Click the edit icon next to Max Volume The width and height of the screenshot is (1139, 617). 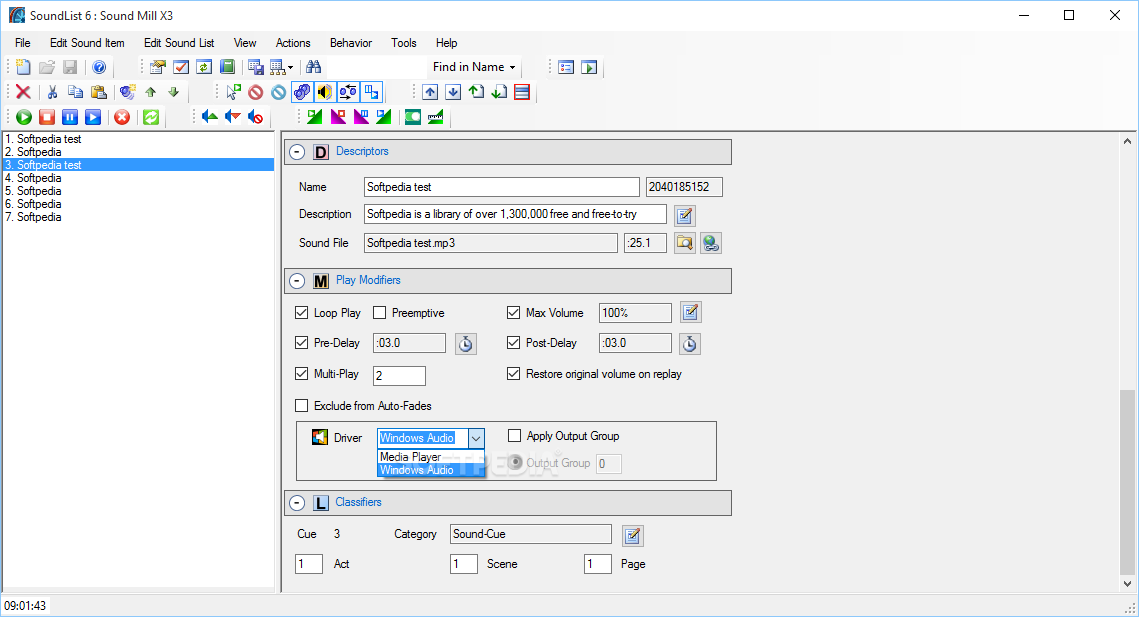pyautogui.click(x=690, y=312)
